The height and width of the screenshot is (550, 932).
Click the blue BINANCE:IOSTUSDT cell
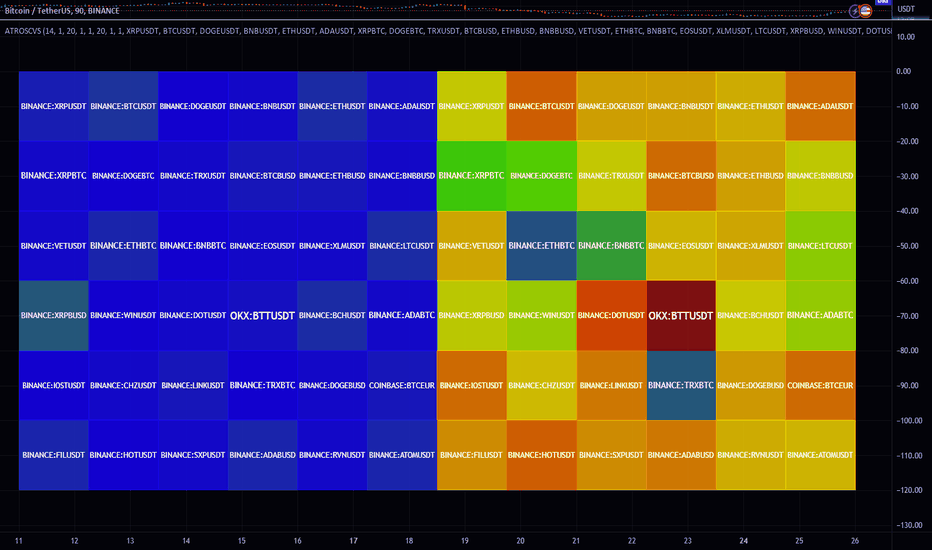tap(53, 385)
